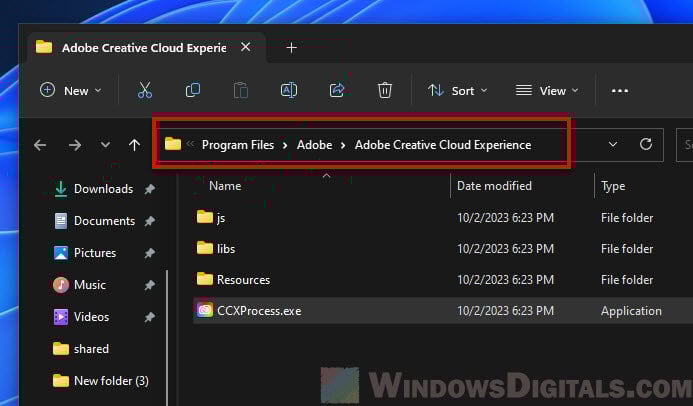The height and width of the screenshot is (406, 693).
Task: Click the date modified of CCXProcess.exe
Action: click(x=505, y=311)
